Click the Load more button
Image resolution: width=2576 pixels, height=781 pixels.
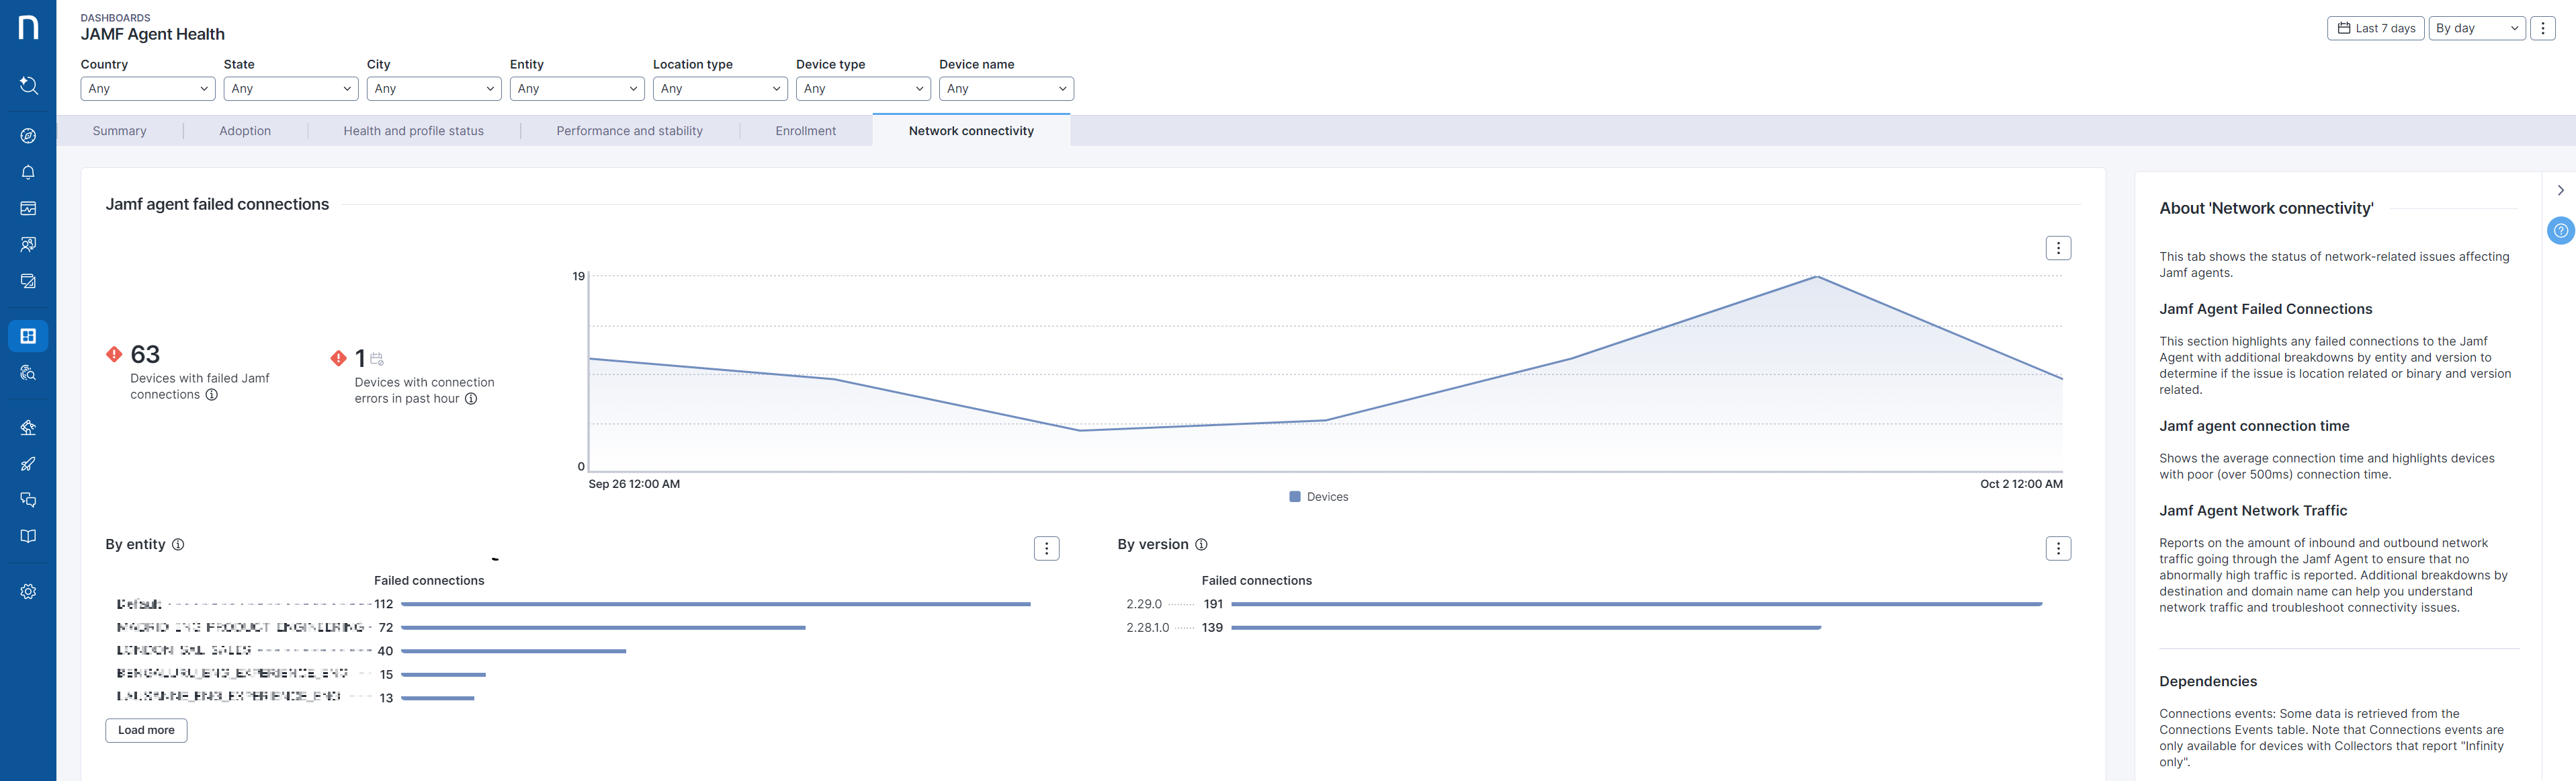[146, 730]
